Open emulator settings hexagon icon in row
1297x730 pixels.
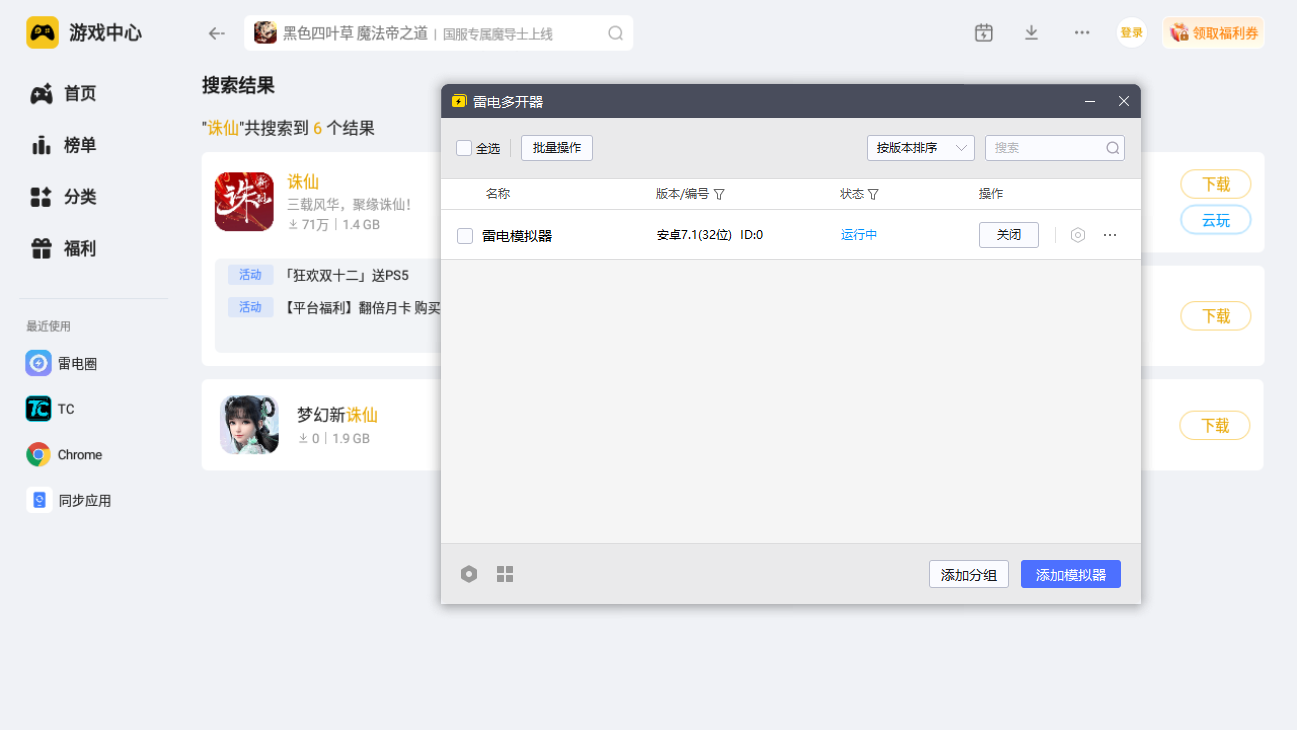click(1077, 235)
